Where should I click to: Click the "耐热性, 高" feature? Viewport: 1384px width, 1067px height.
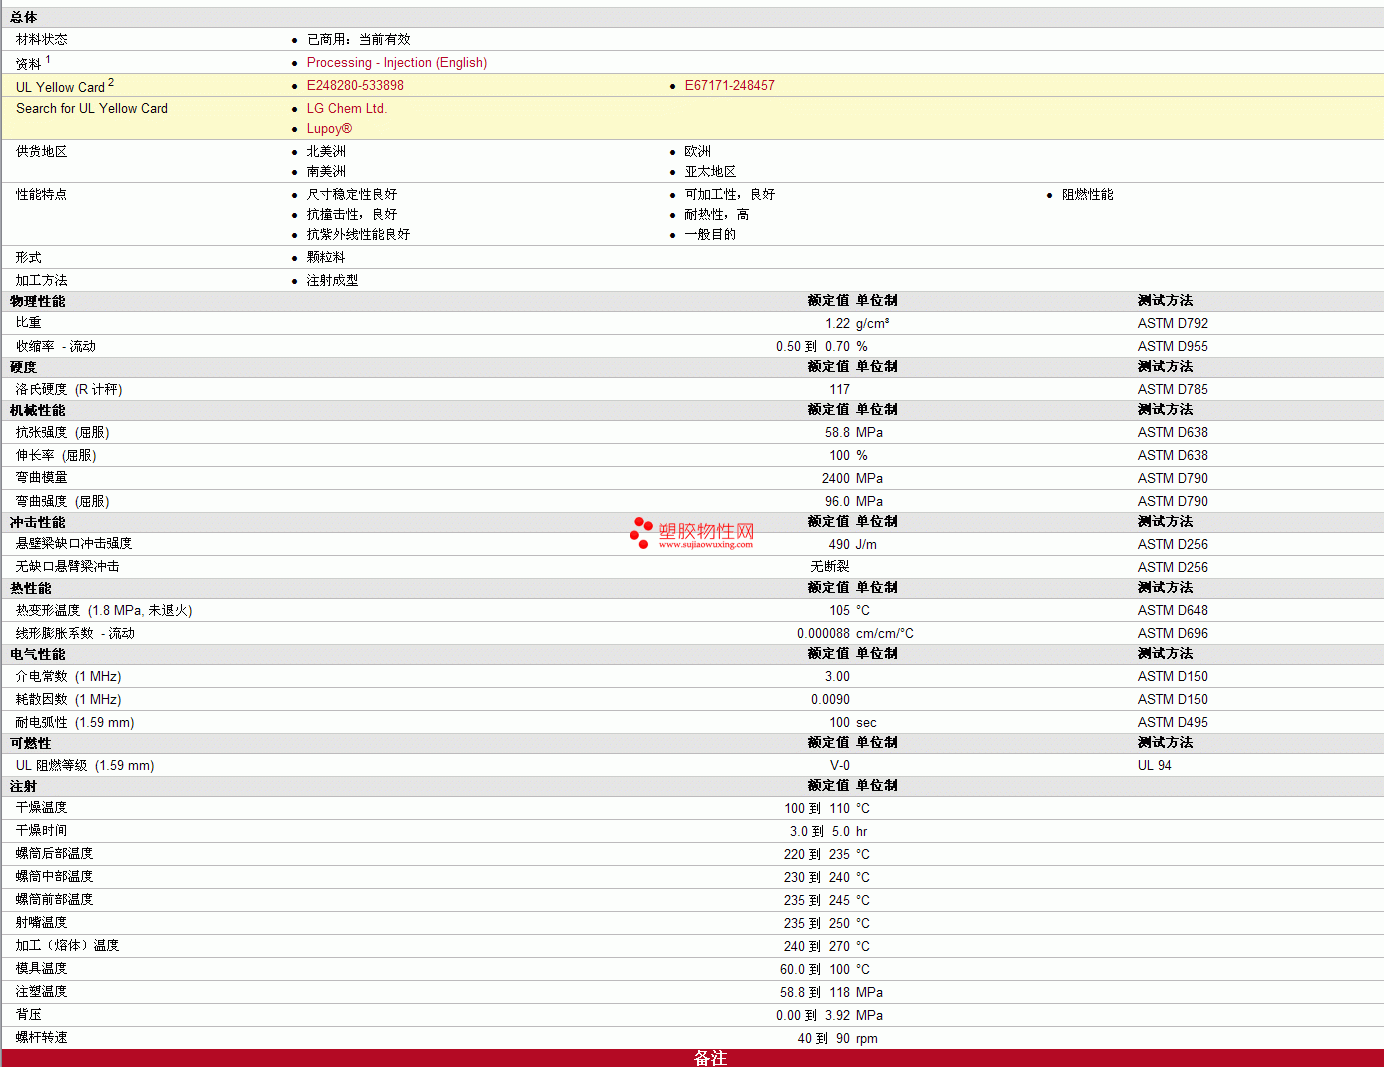click(x=717, y=215)
